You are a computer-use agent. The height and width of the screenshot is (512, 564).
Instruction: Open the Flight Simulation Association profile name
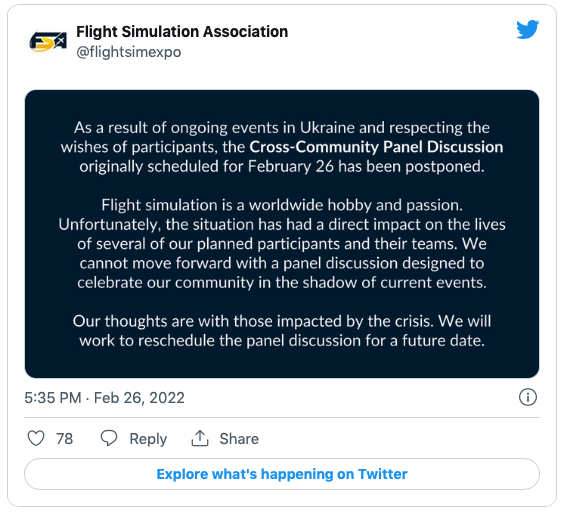click(x=182, y=32)
